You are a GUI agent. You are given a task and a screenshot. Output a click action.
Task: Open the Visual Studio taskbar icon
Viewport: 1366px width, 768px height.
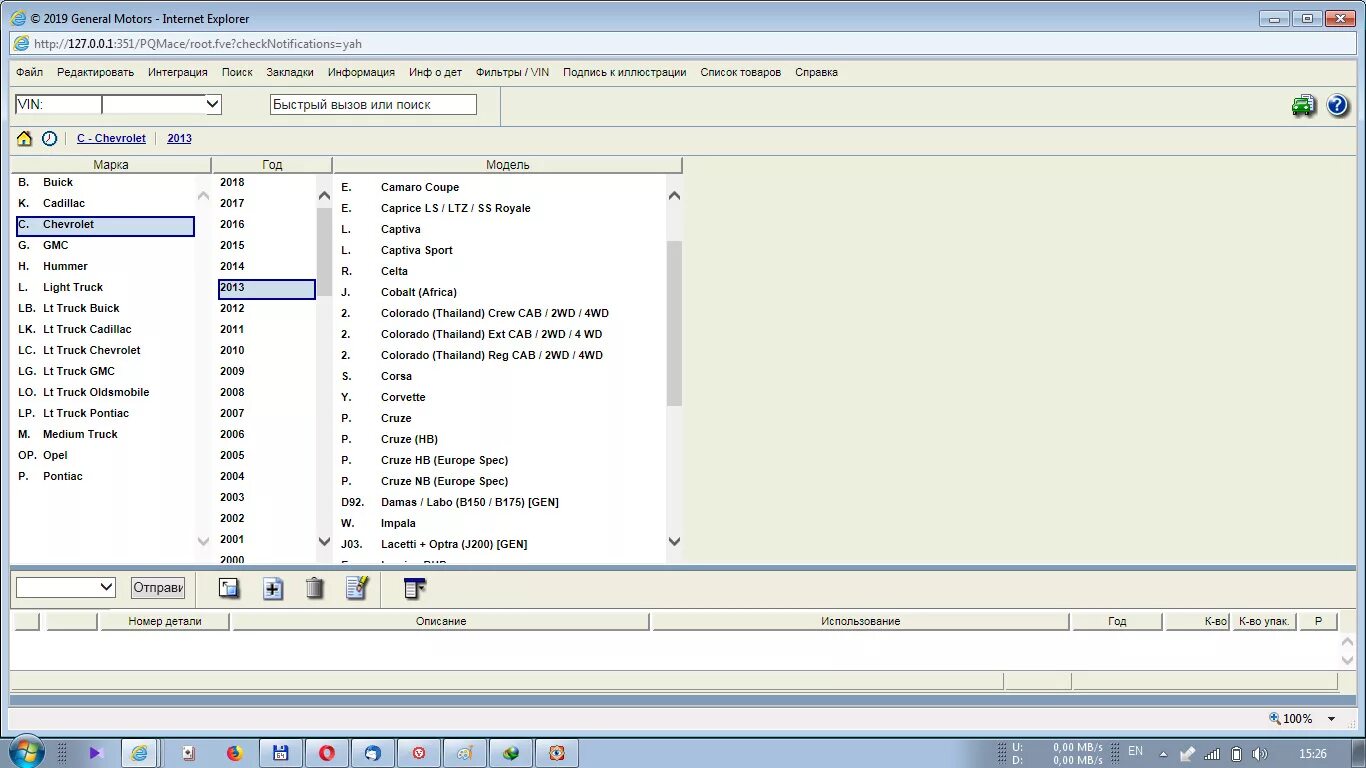tap(96, 753)
